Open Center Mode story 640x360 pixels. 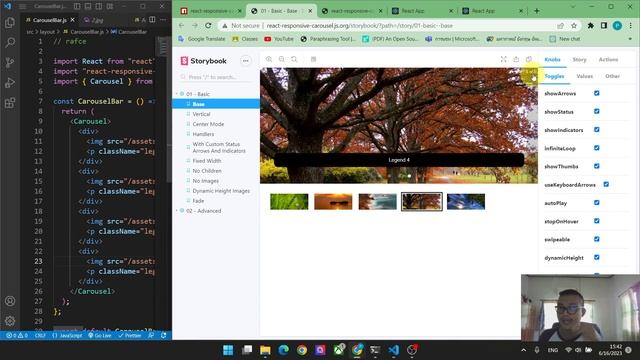point(208,124)
